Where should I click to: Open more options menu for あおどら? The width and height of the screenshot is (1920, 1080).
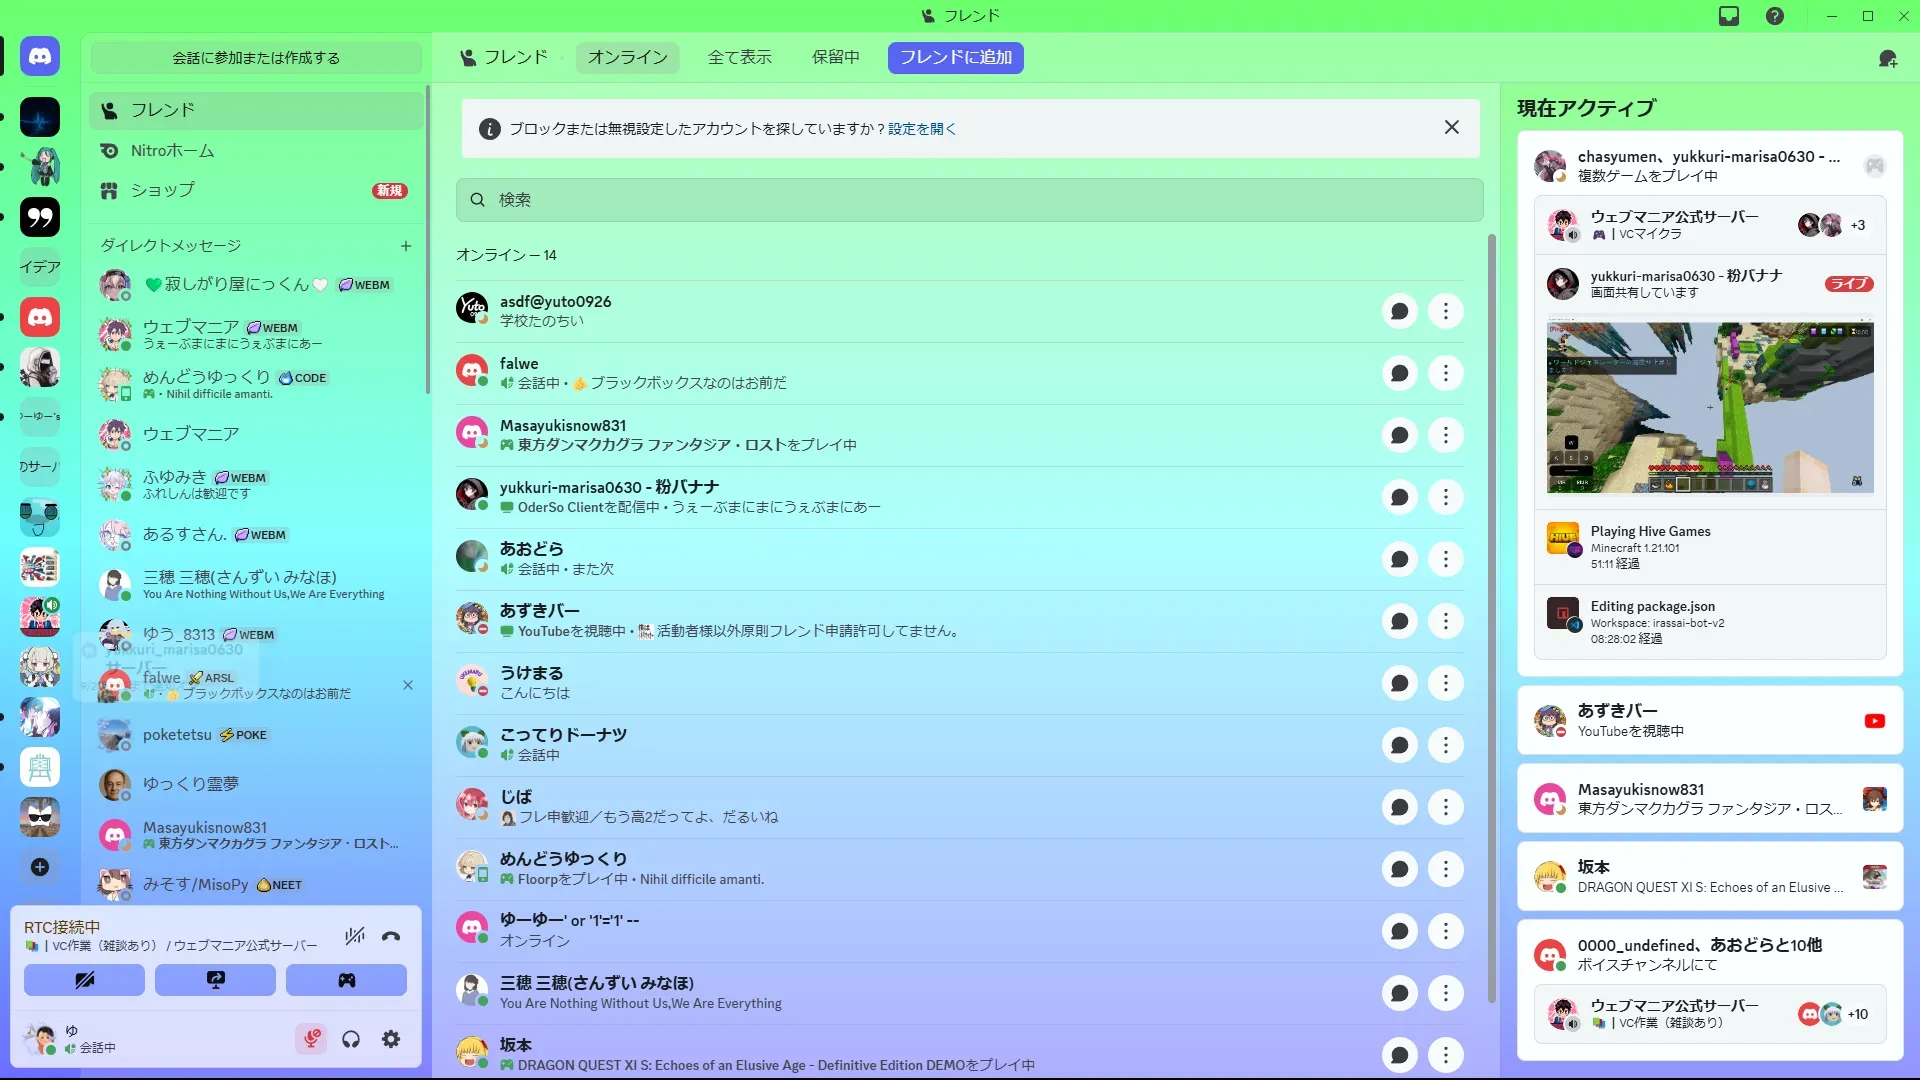(x=1445, y=559)
